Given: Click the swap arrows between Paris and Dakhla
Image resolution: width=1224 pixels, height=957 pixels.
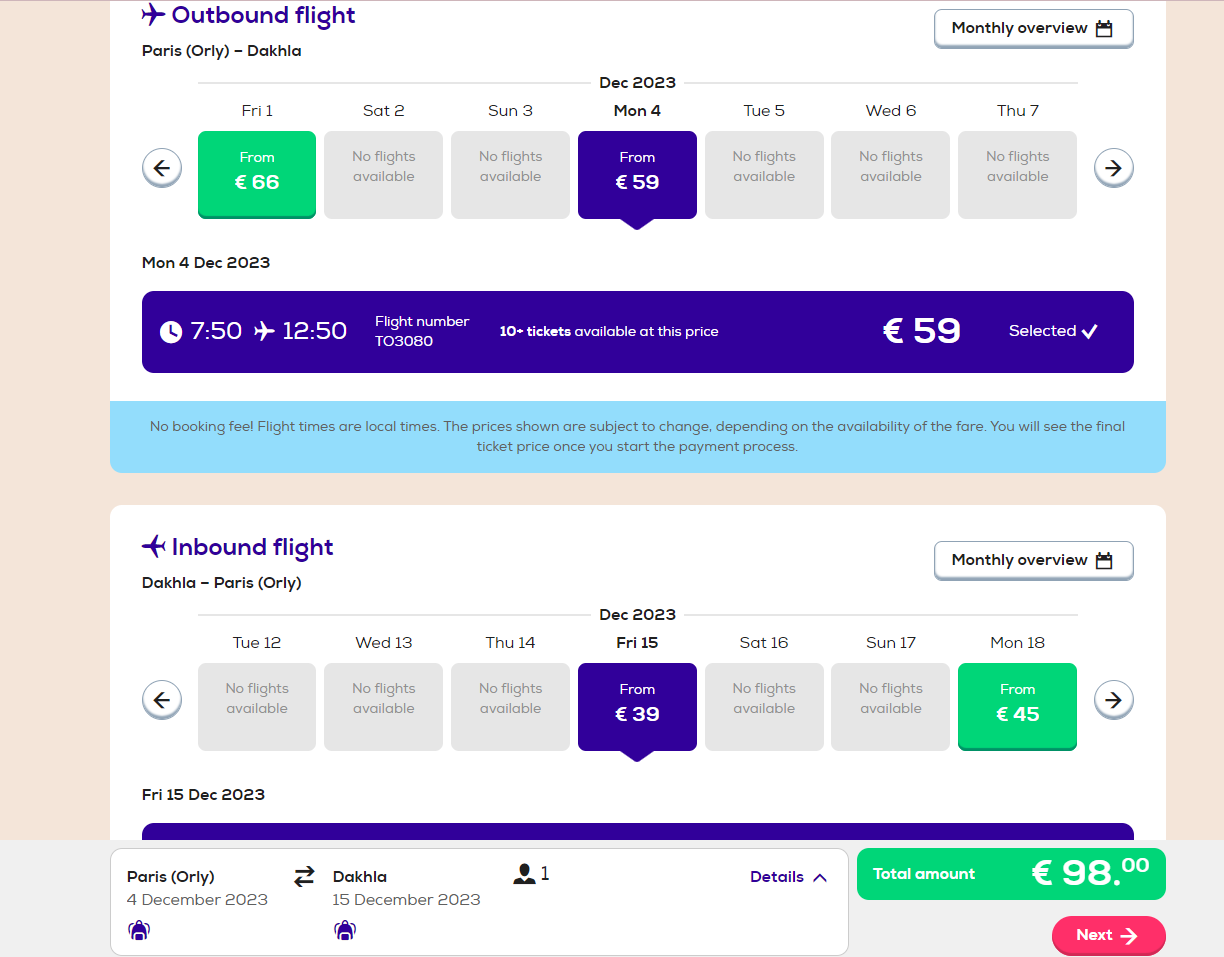Looking at the screenshot, I should click(304, 877).
